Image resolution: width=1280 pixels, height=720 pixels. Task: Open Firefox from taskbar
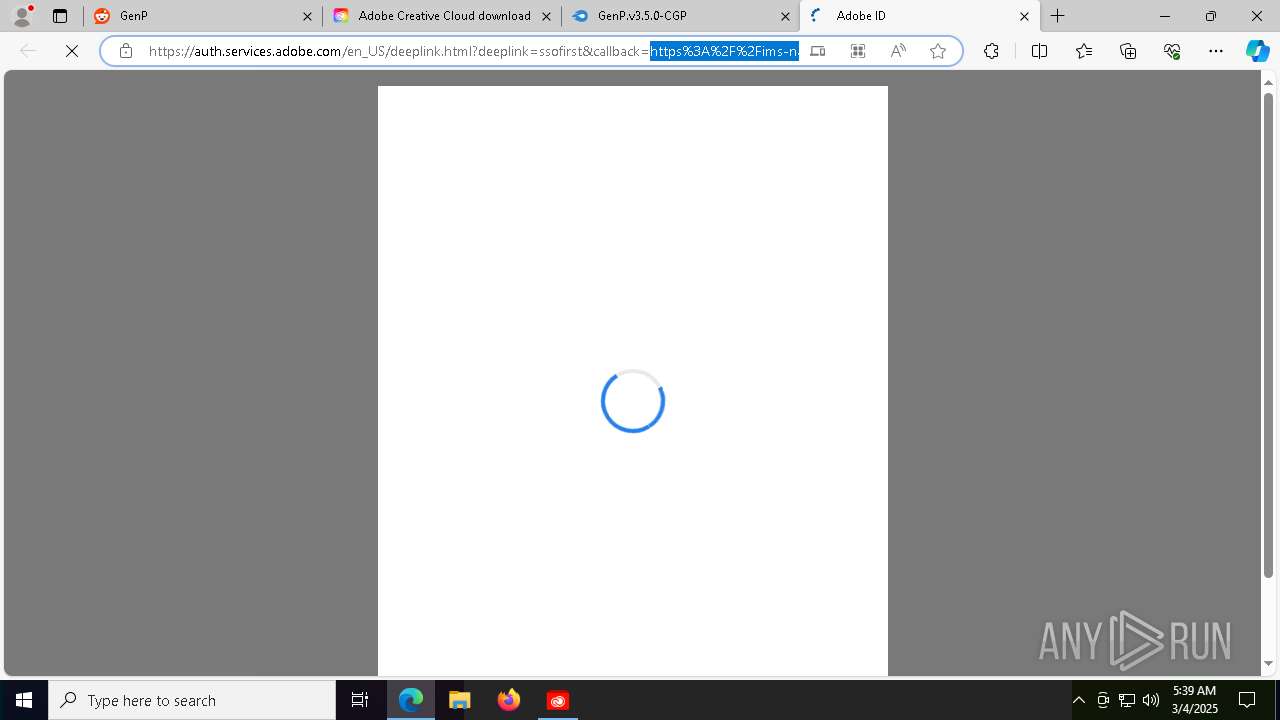click(509, 700)
